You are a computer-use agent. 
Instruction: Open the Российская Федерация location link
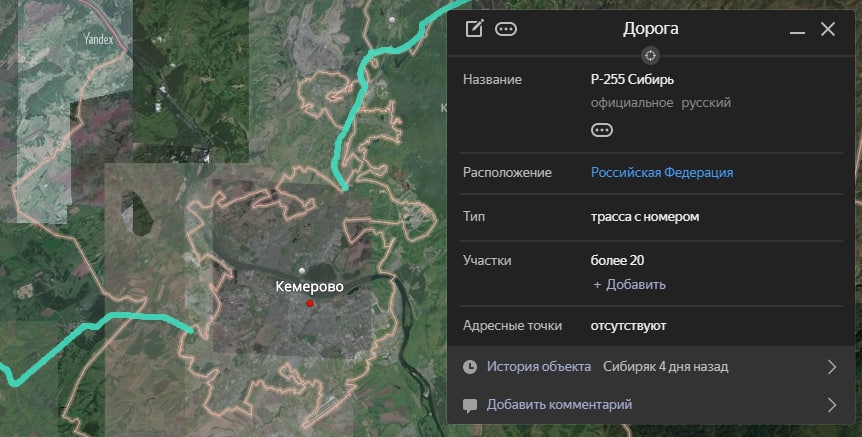coord(662,172)
